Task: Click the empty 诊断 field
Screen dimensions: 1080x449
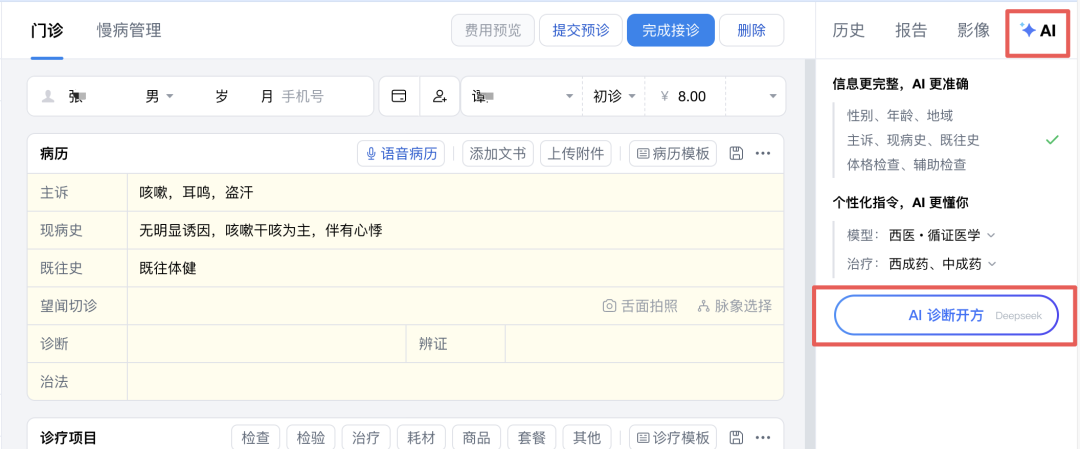Action: pyautogui.click(x=266, y=344)
